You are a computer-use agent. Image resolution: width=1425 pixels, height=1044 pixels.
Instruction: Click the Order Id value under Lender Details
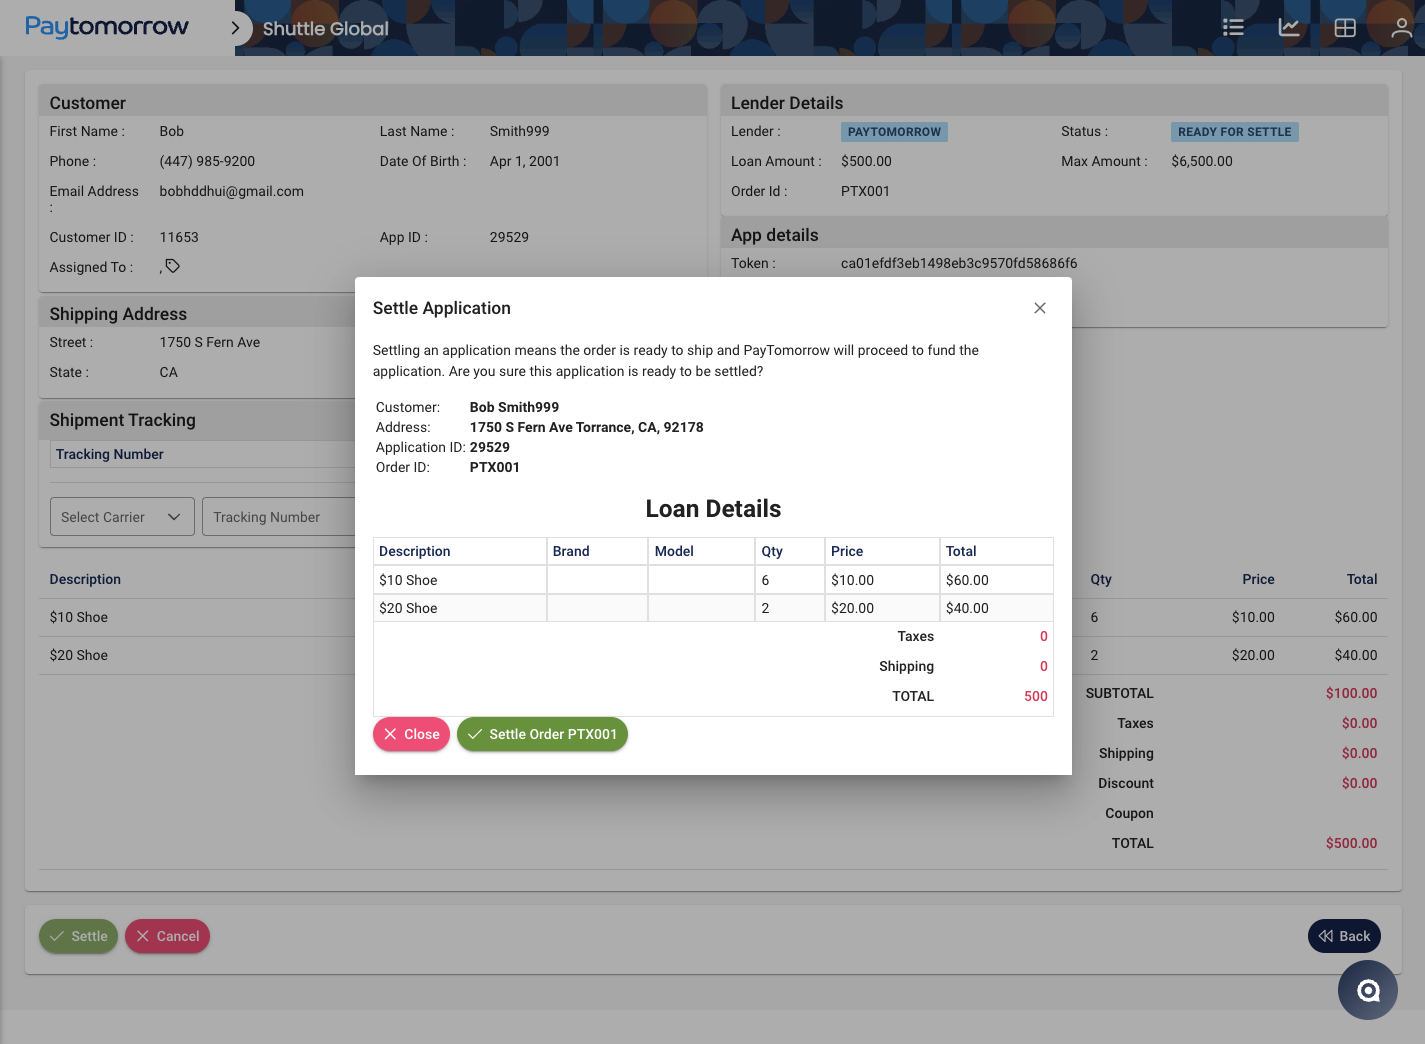865,191
